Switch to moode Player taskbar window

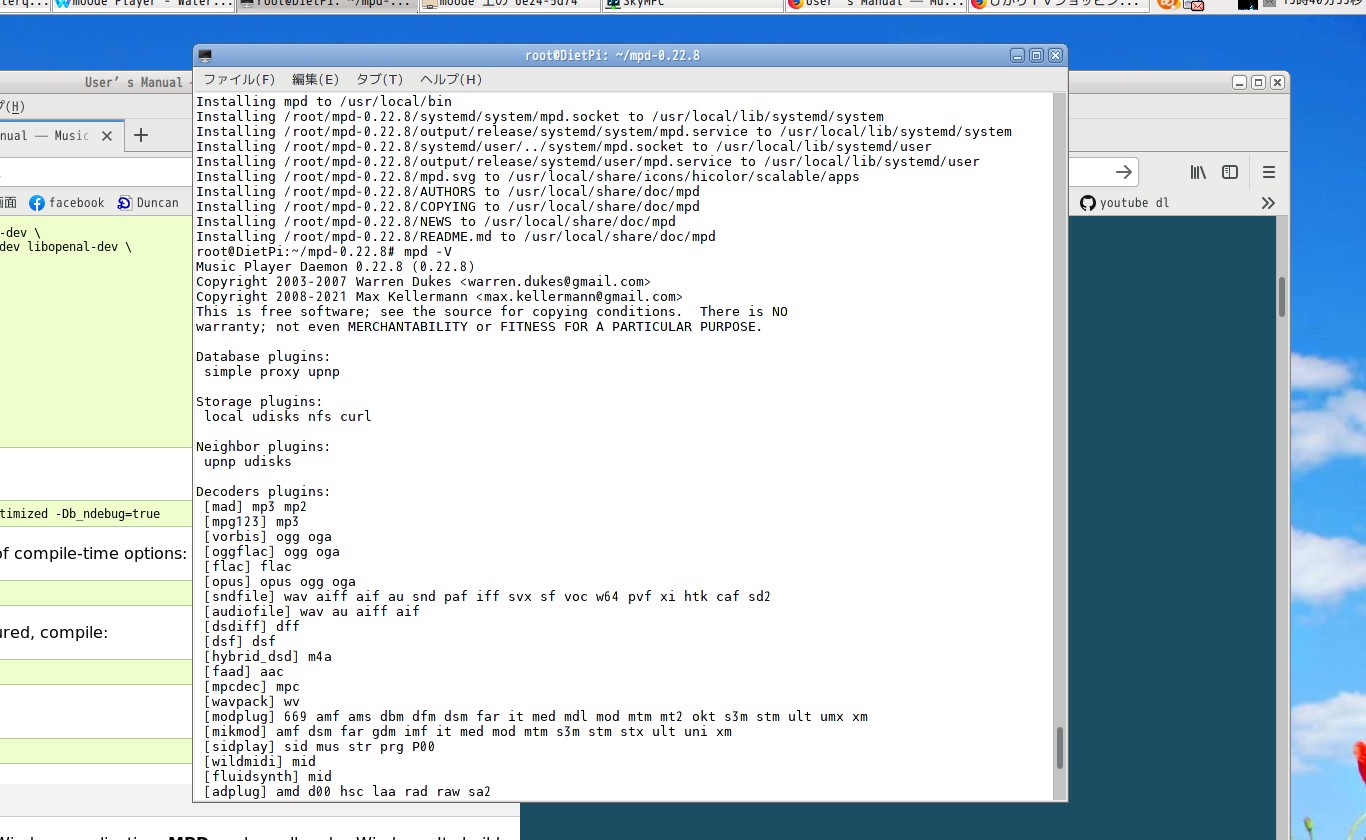(x=144, y=4)
